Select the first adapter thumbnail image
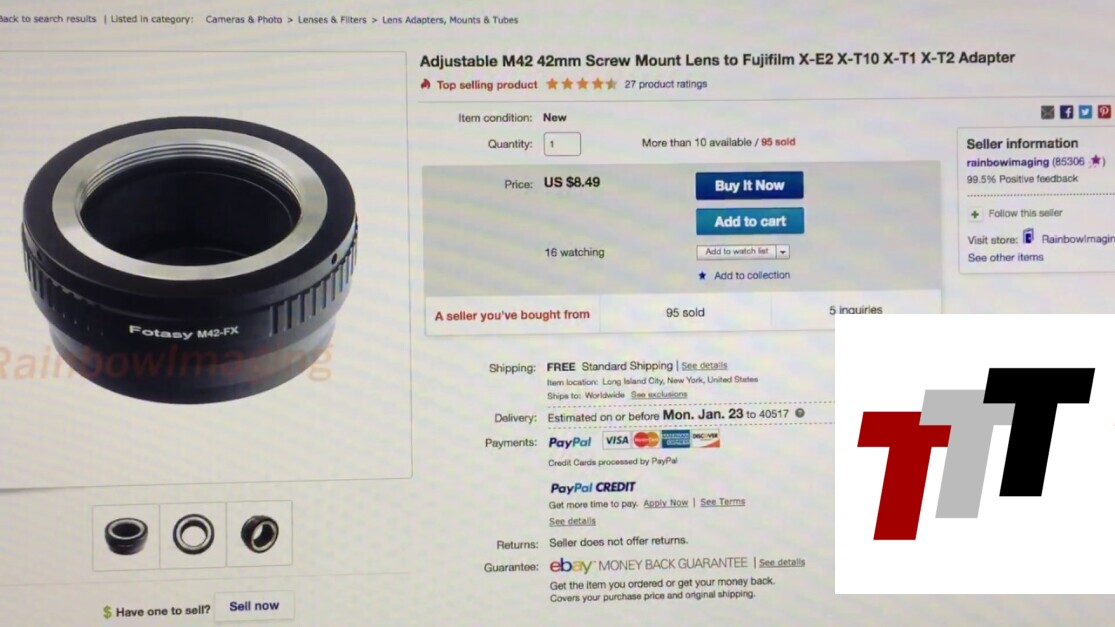 127,535
